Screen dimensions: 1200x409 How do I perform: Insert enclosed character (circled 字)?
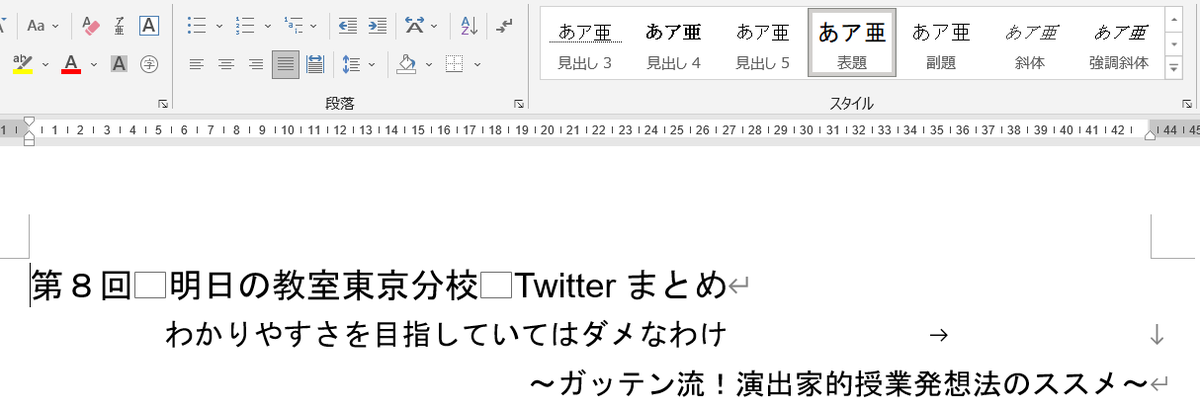[x=149, y=64]
